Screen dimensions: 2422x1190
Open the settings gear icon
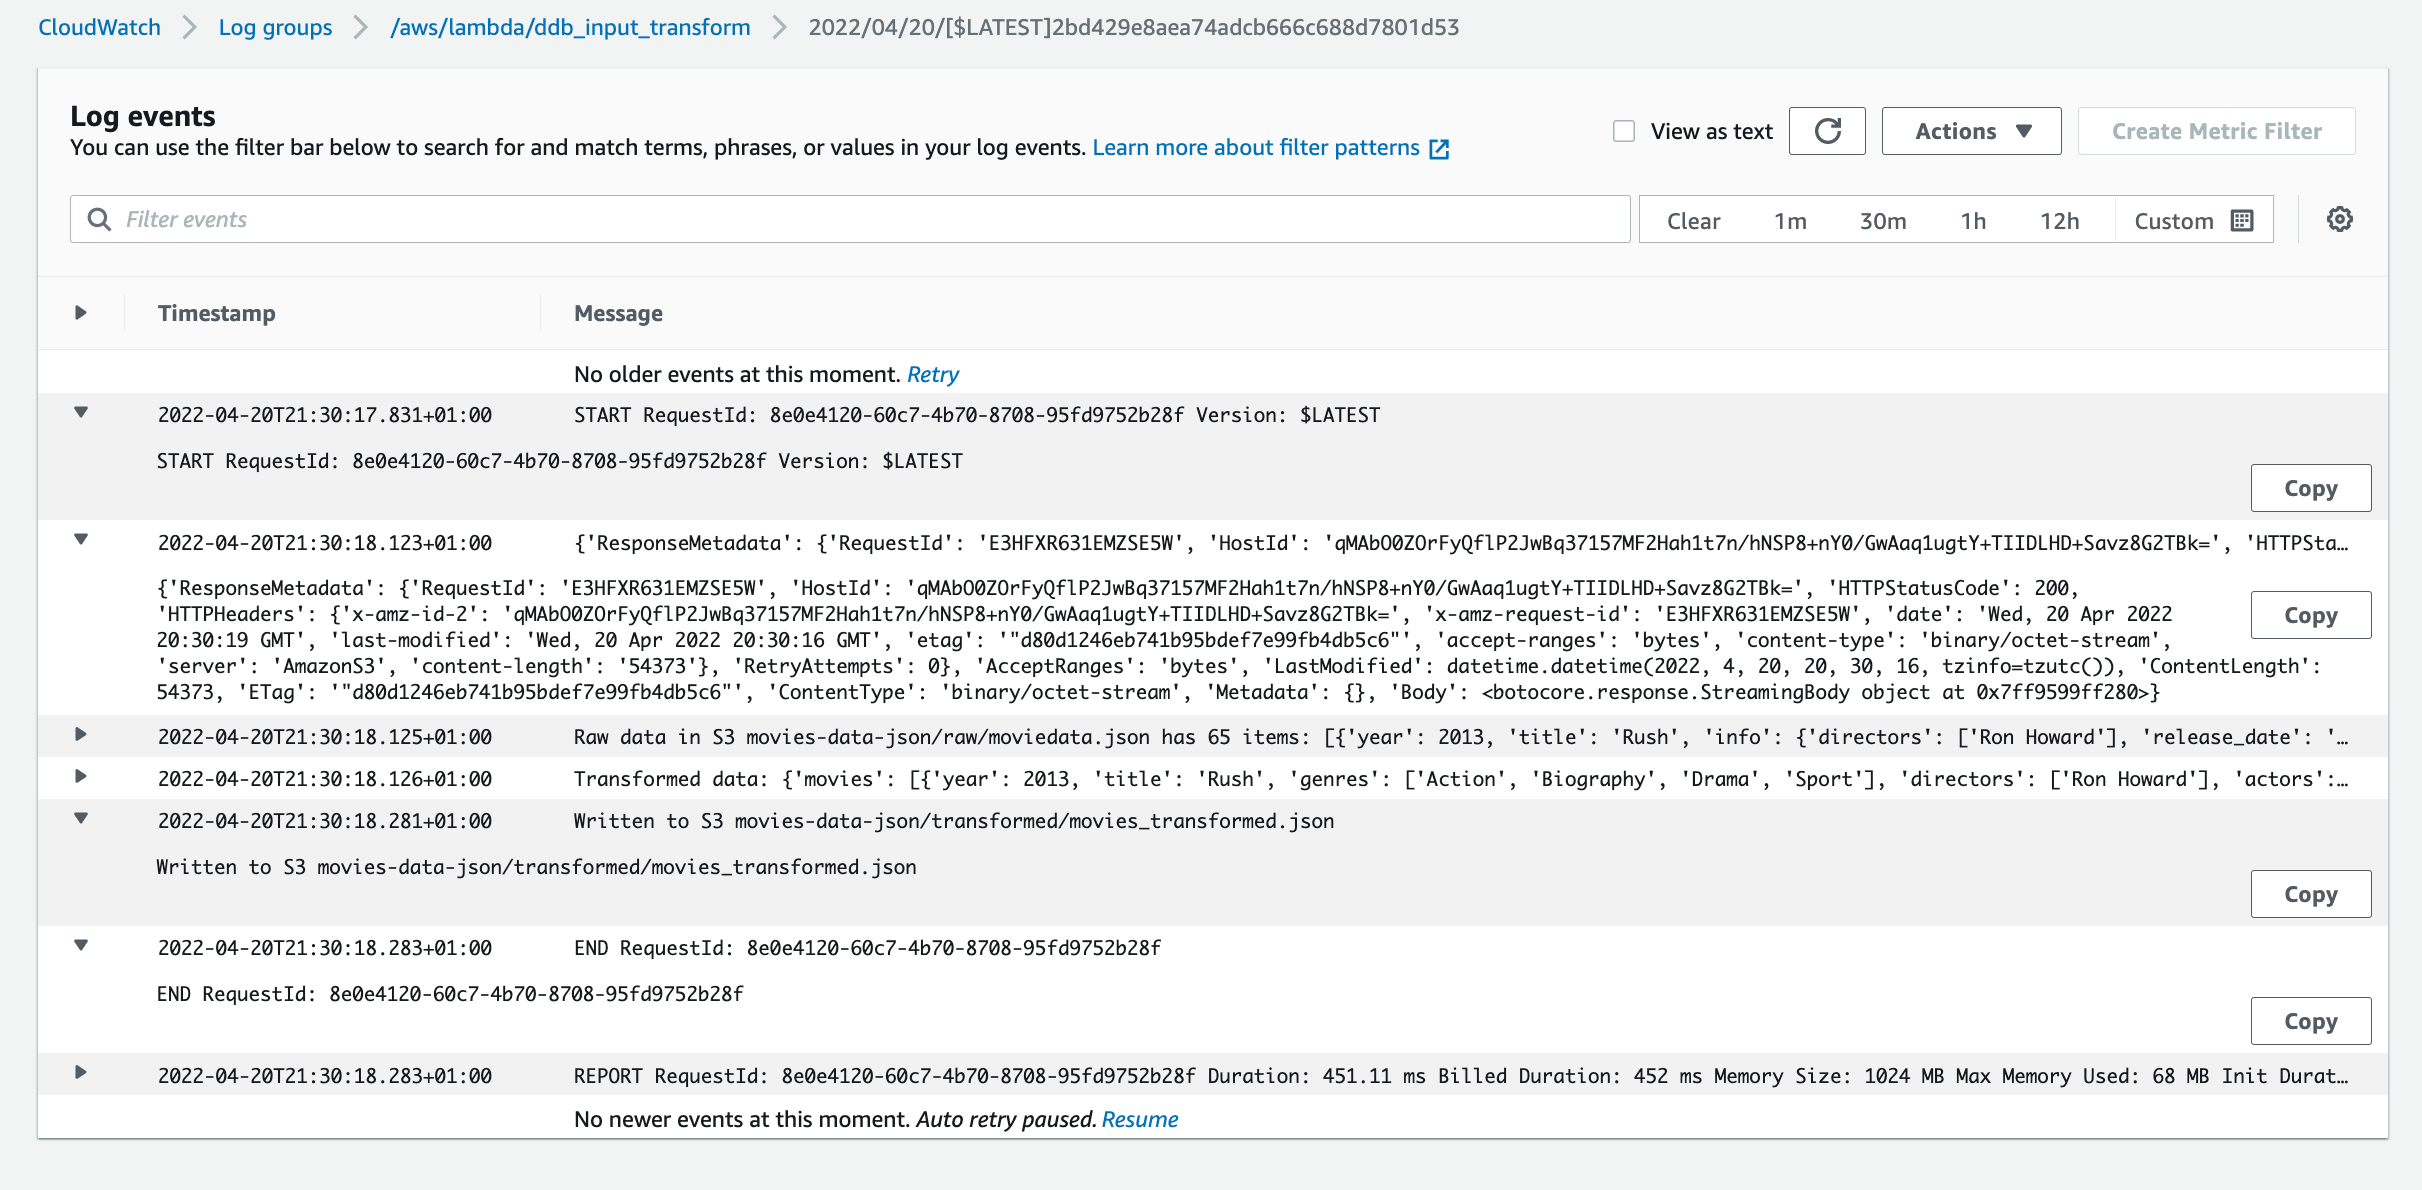point(2339,219)
